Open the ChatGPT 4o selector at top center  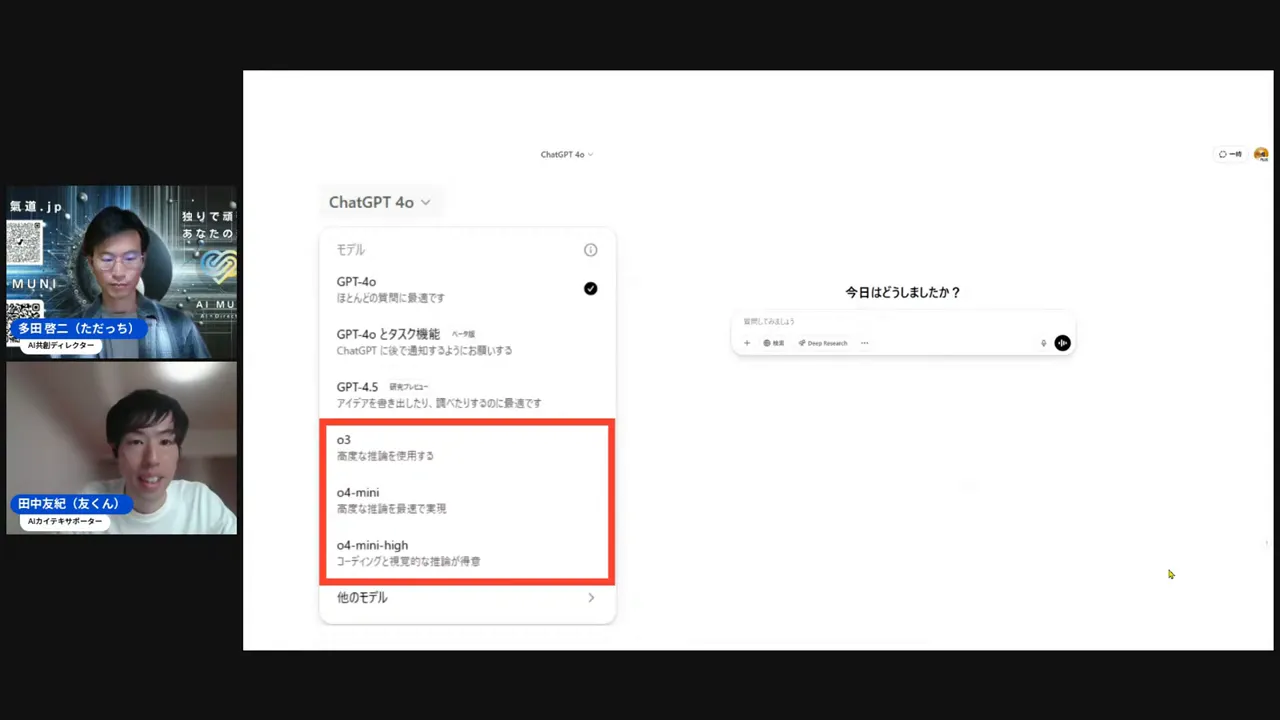[x=566, y=154]
